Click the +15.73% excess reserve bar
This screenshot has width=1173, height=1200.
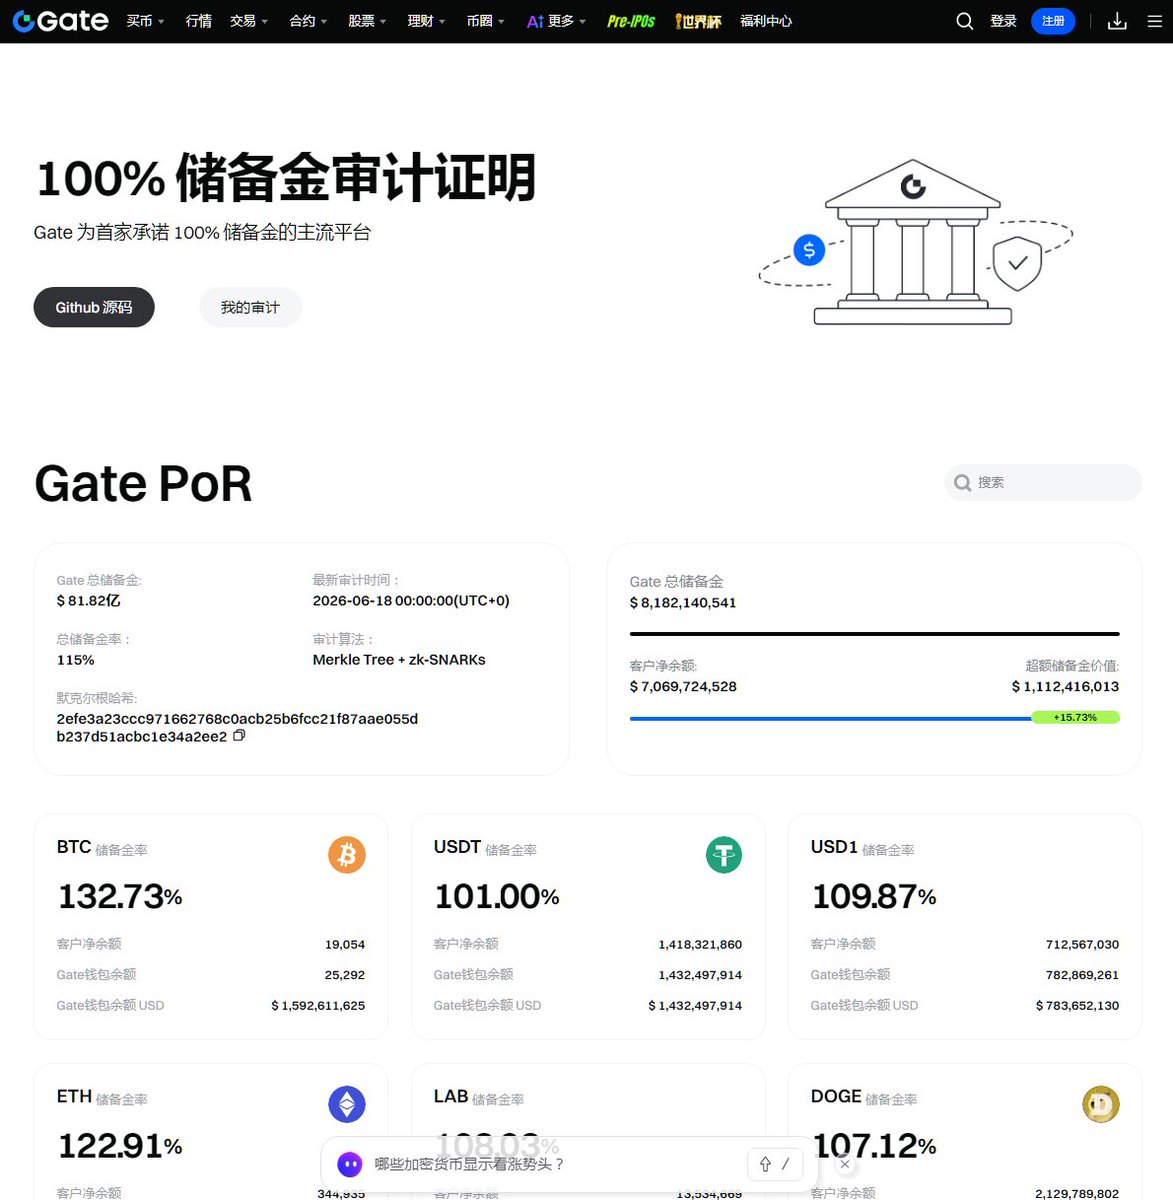tap(1075, 717)
